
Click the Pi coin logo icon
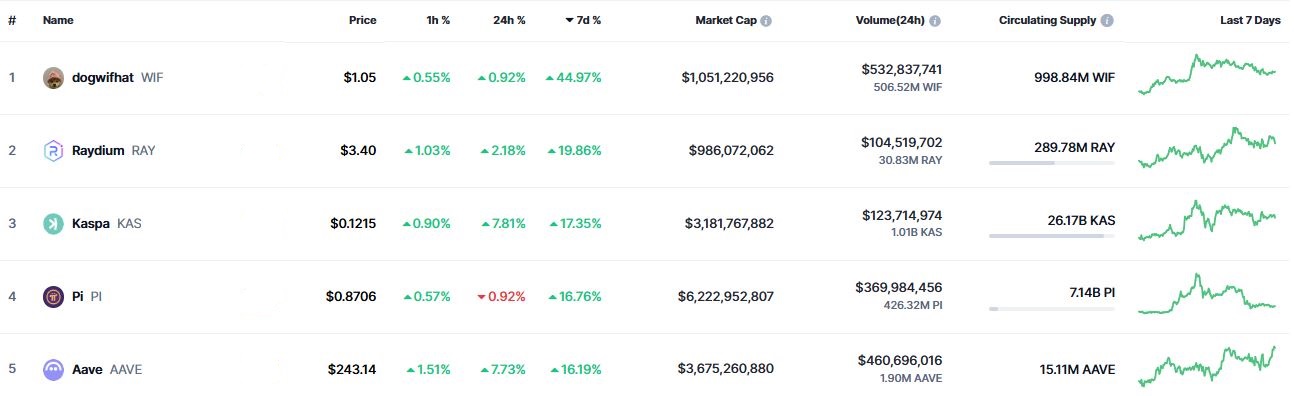tap(54, 297)
